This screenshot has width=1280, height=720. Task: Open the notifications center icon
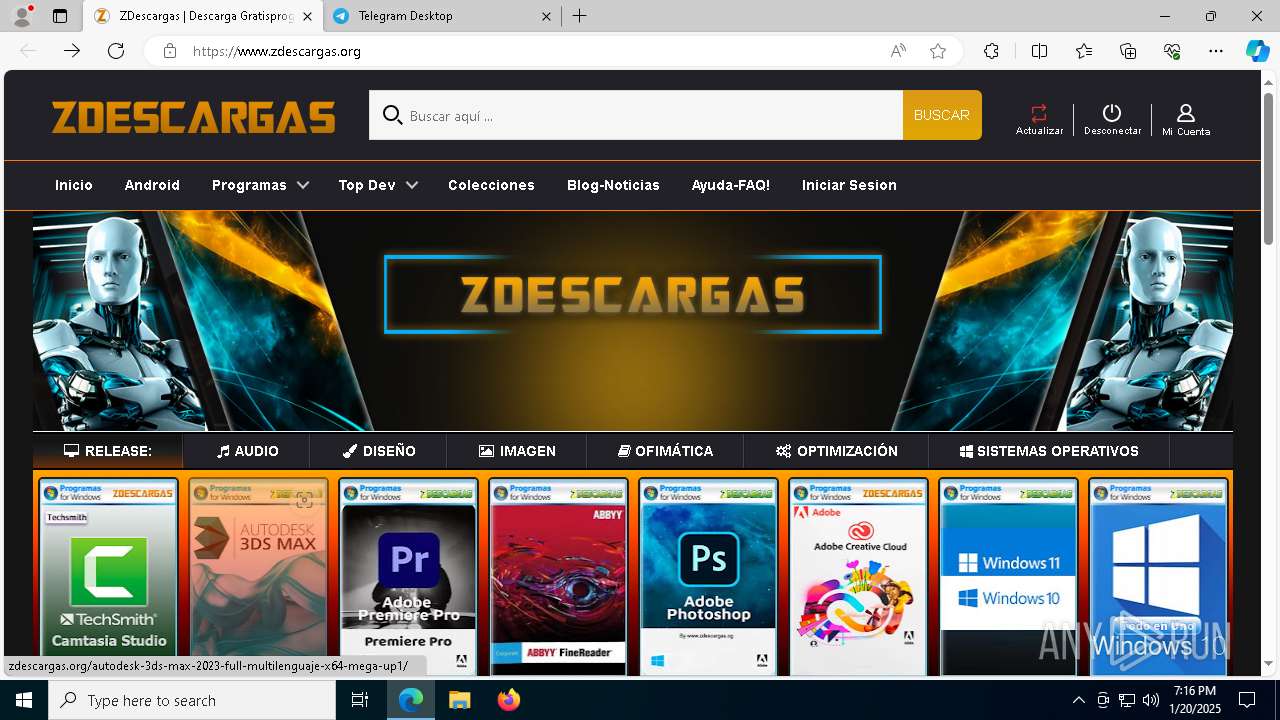1247,700
